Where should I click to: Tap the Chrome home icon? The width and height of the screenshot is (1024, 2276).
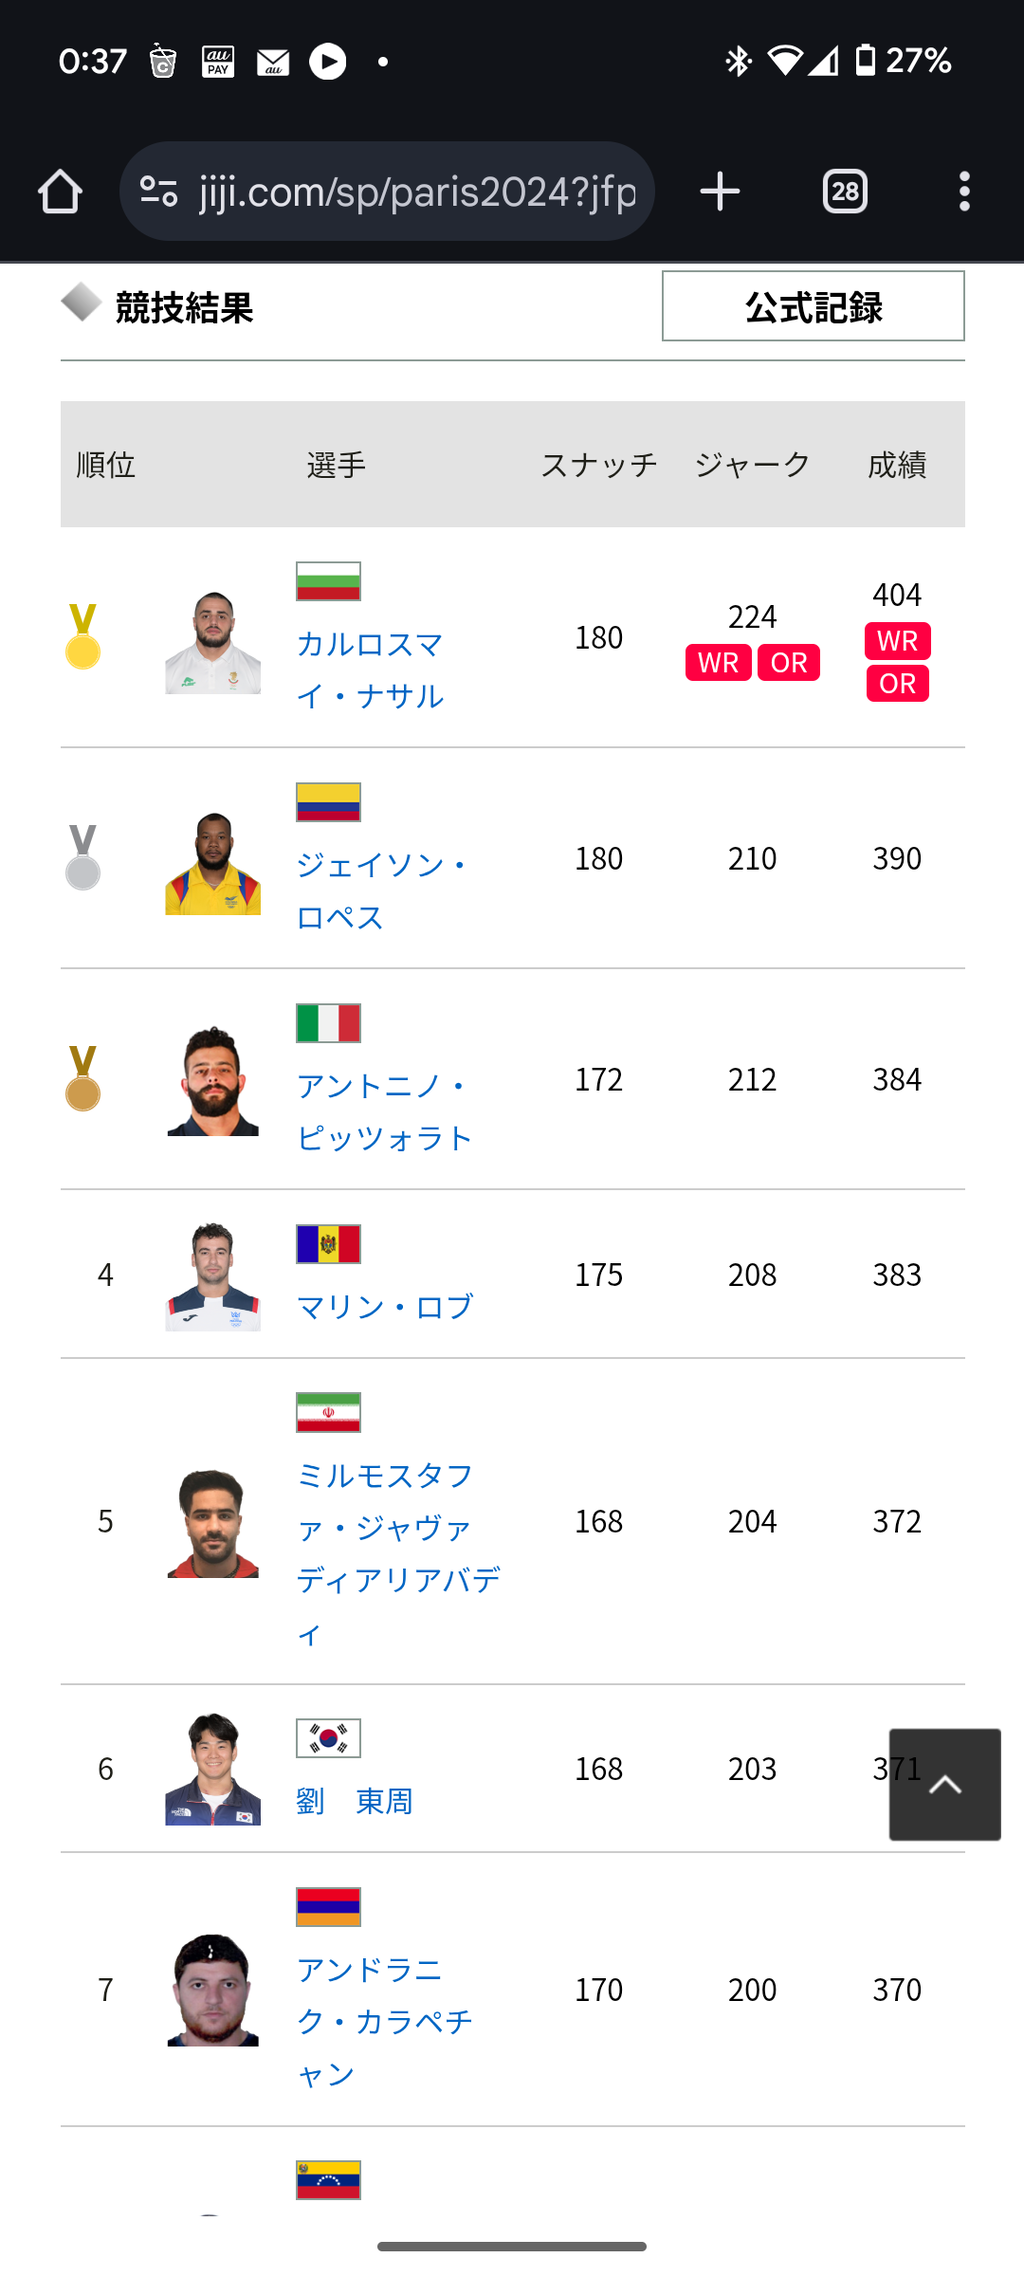click(x=60, y=191)
